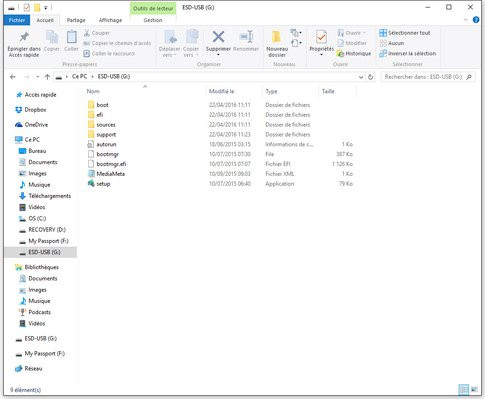Expand address bar history dropdown
This screenshot has height=399, width=485.
point(361,77)
